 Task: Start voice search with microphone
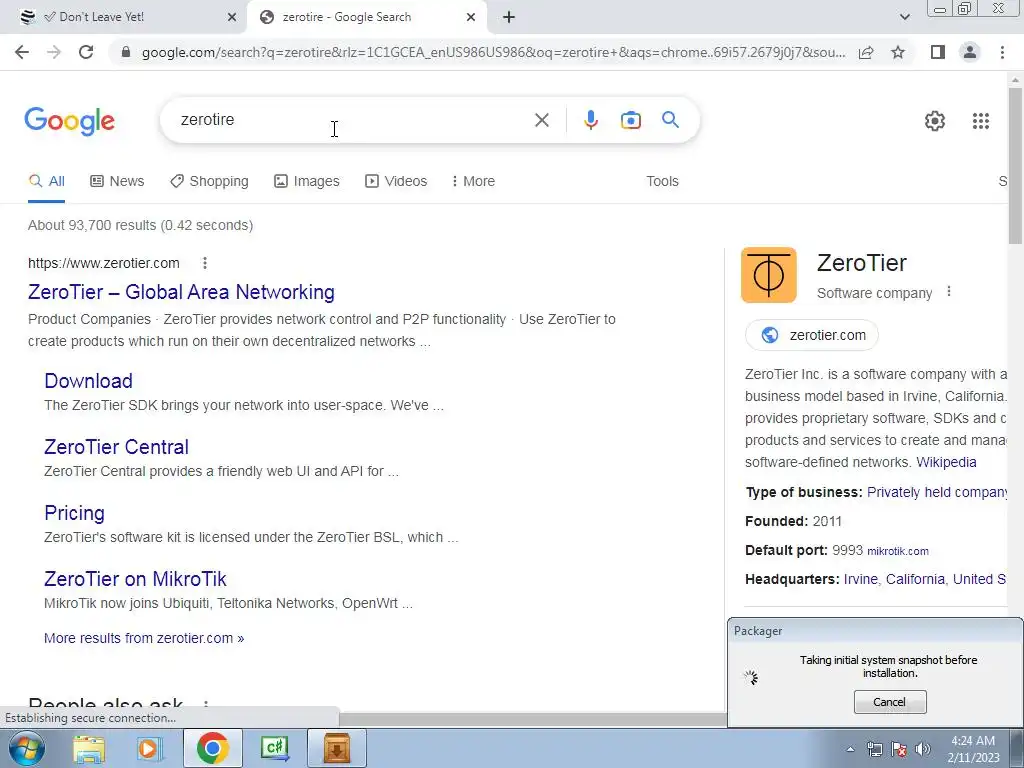[591, 120]
